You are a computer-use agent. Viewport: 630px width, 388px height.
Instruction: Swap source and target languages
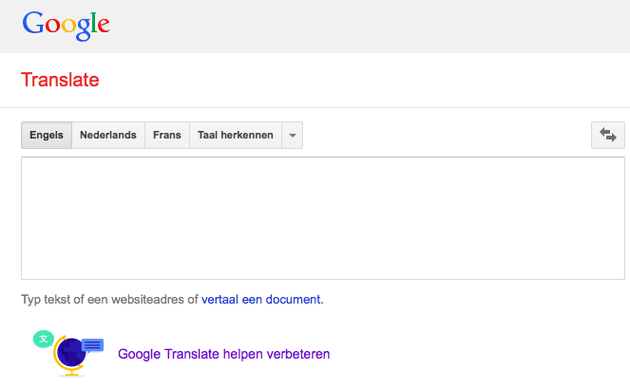tap(608, 135)
